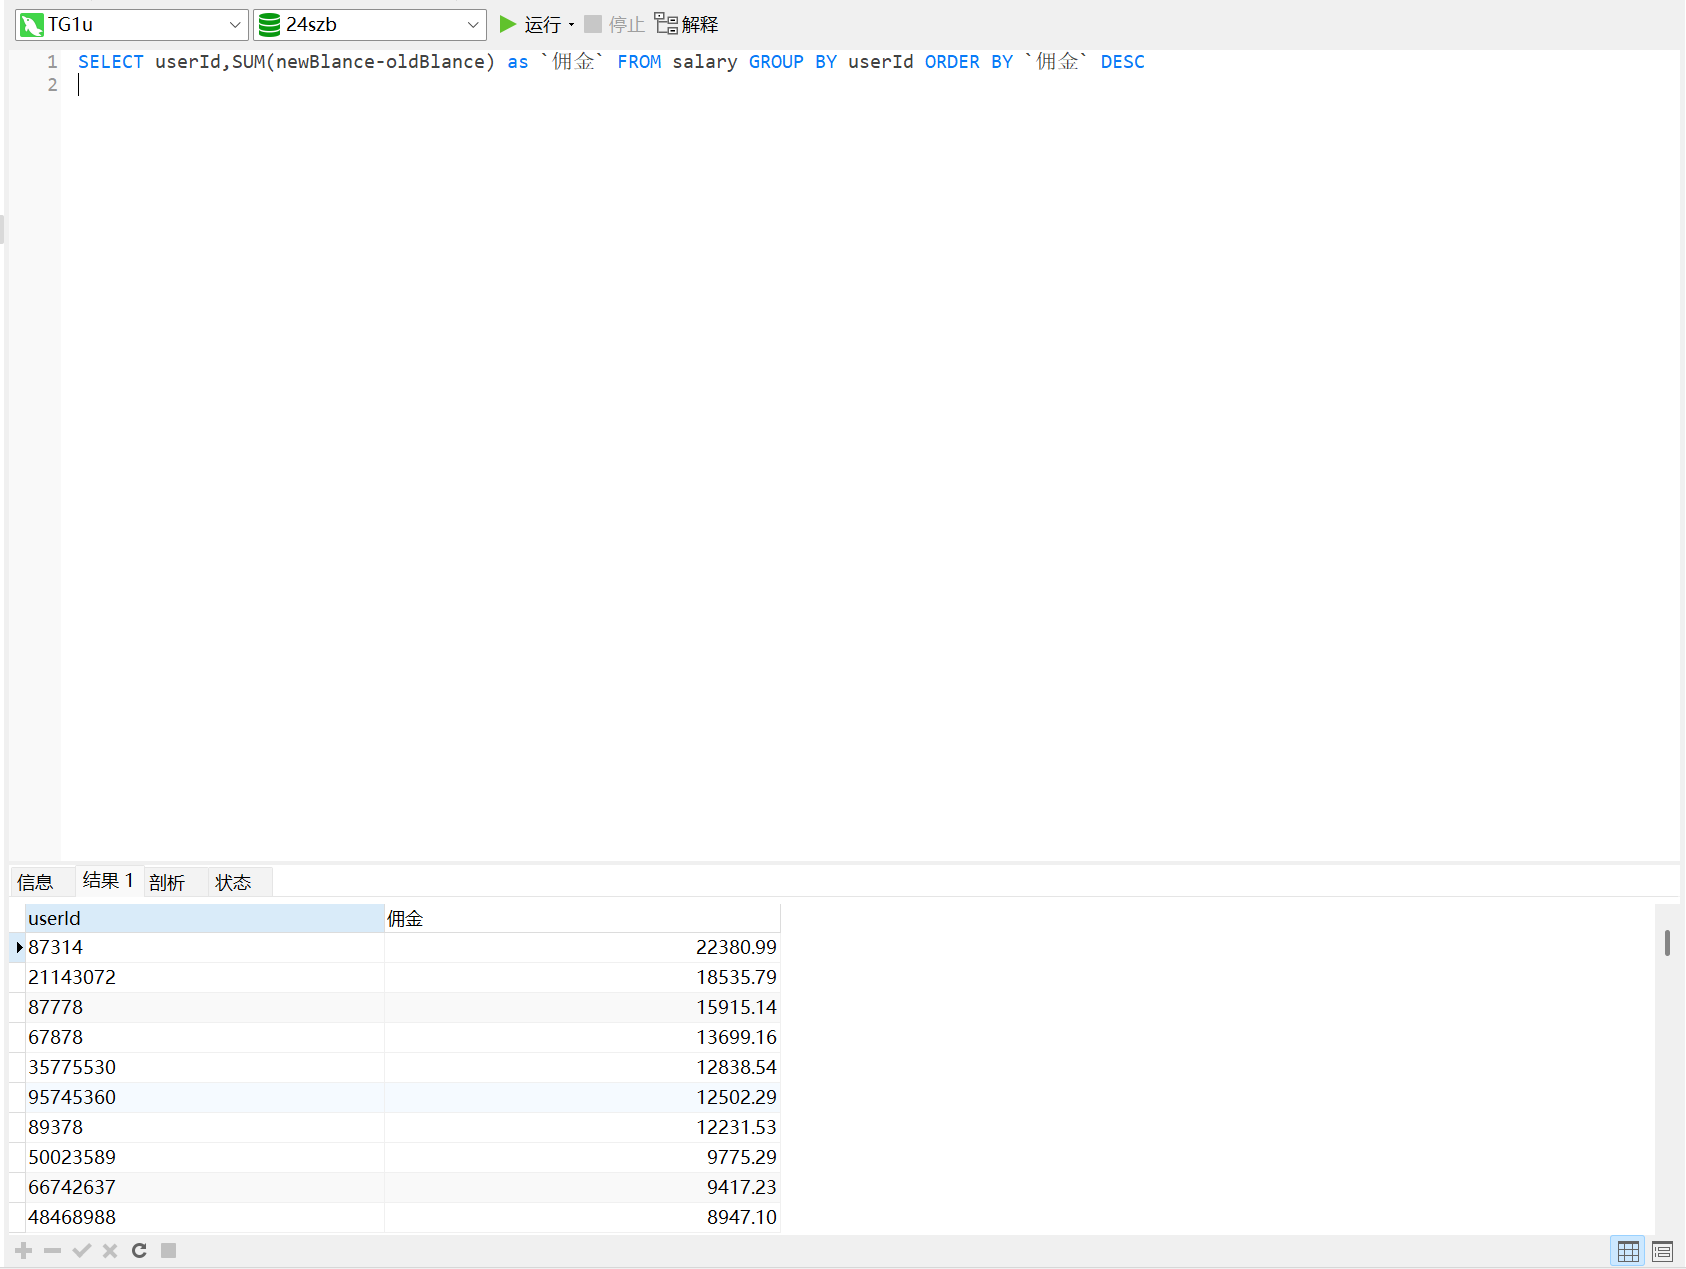Switch to form view
Image resolution: width=1686 pixels, height=1269 pixels.
pos(1662,1251)
